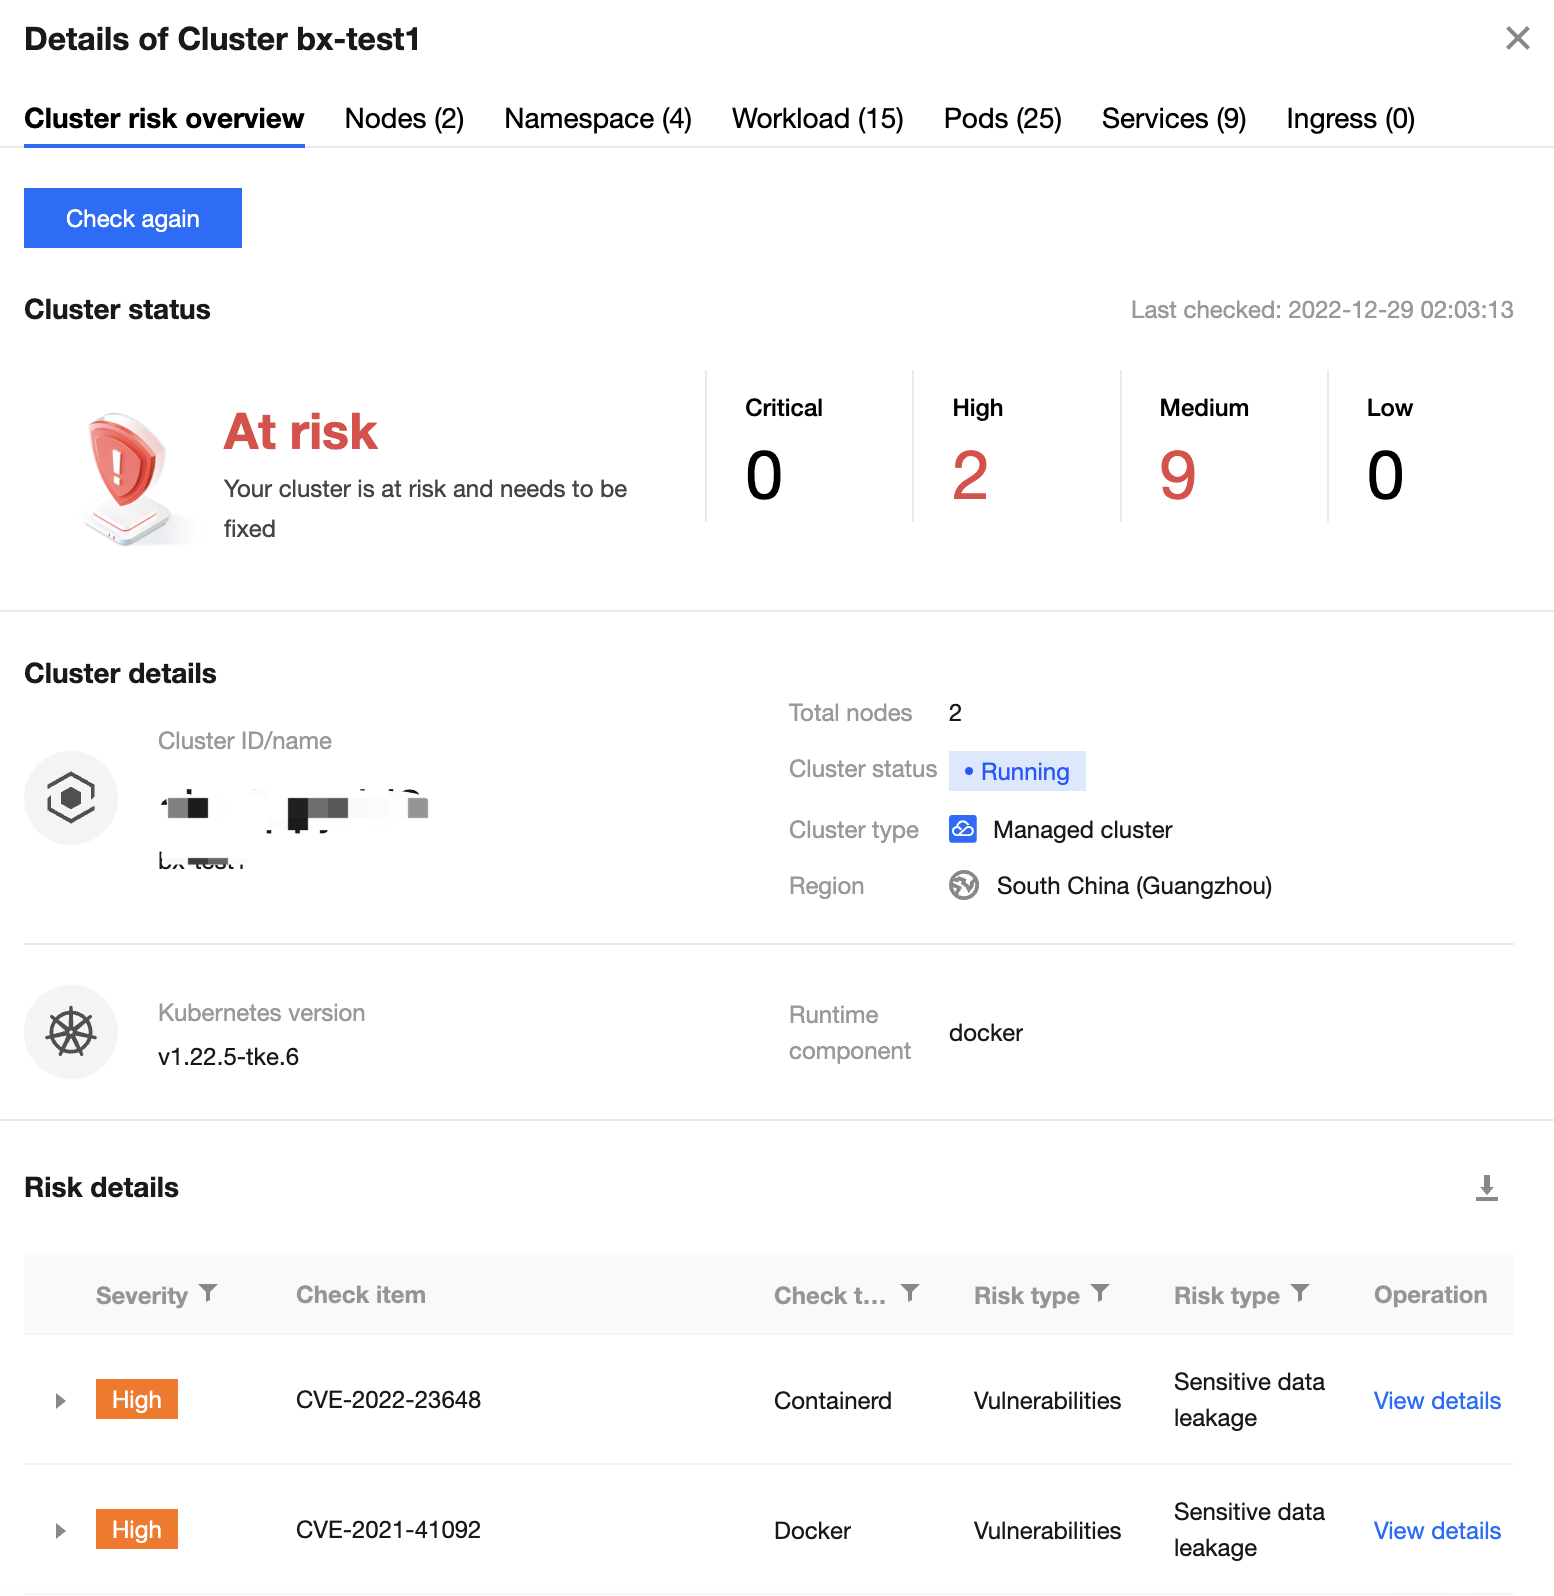The width and height of the screenshot is (1554, 1596).
Task: View details for CVE-2022-23648
Action: click(x=1437, y=1401)
